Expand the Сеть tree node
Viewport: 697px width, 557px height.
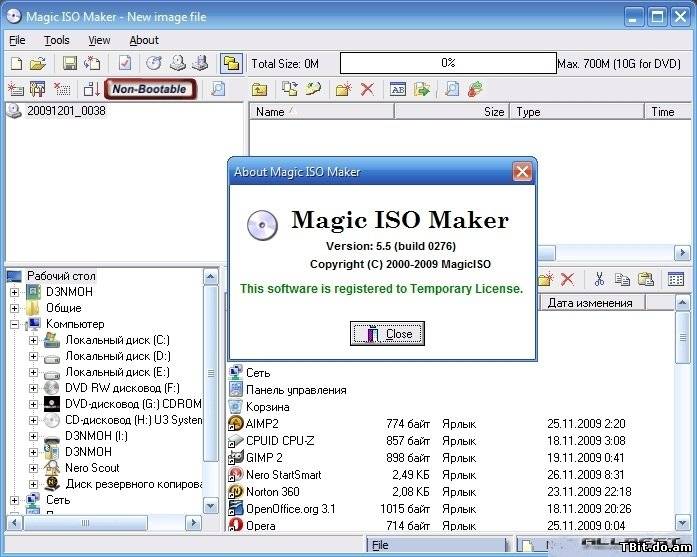[14, 500]
